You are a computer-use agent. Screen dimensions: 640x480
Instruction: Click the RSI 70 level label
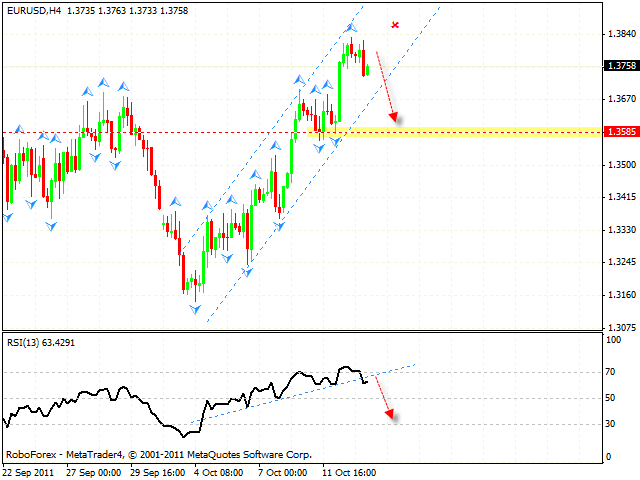point(610,372)
